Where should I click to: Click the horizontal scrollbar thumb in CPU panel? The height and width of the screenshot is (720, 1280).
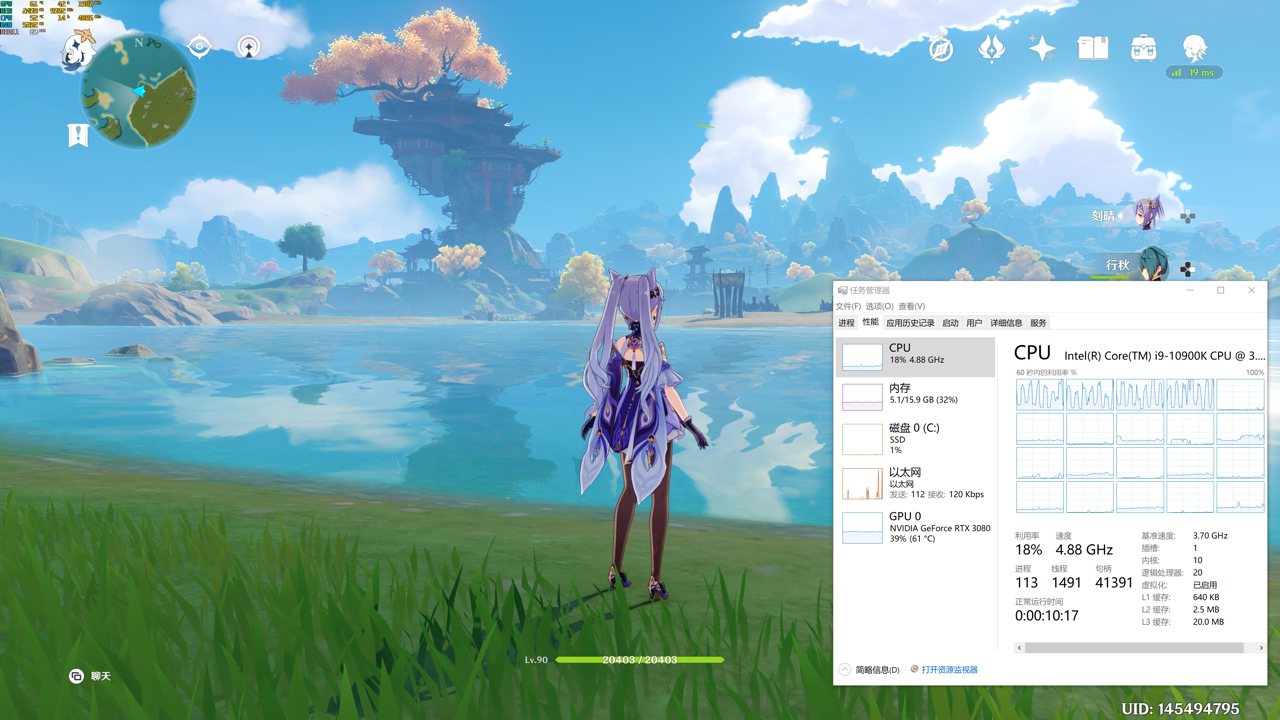click(x=1134, y=648)
